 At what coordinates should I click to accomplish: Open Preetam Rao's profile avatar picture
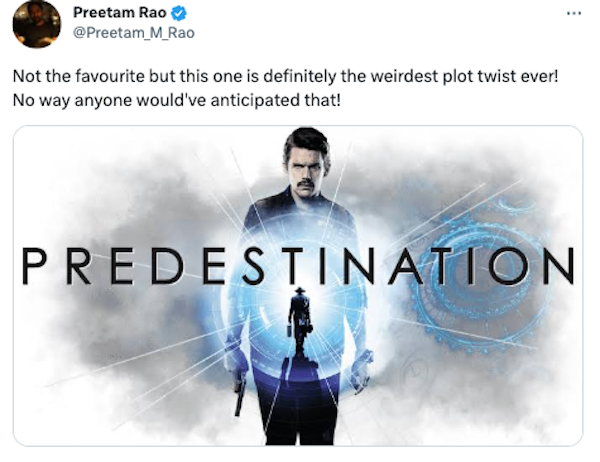coord(36,24)
